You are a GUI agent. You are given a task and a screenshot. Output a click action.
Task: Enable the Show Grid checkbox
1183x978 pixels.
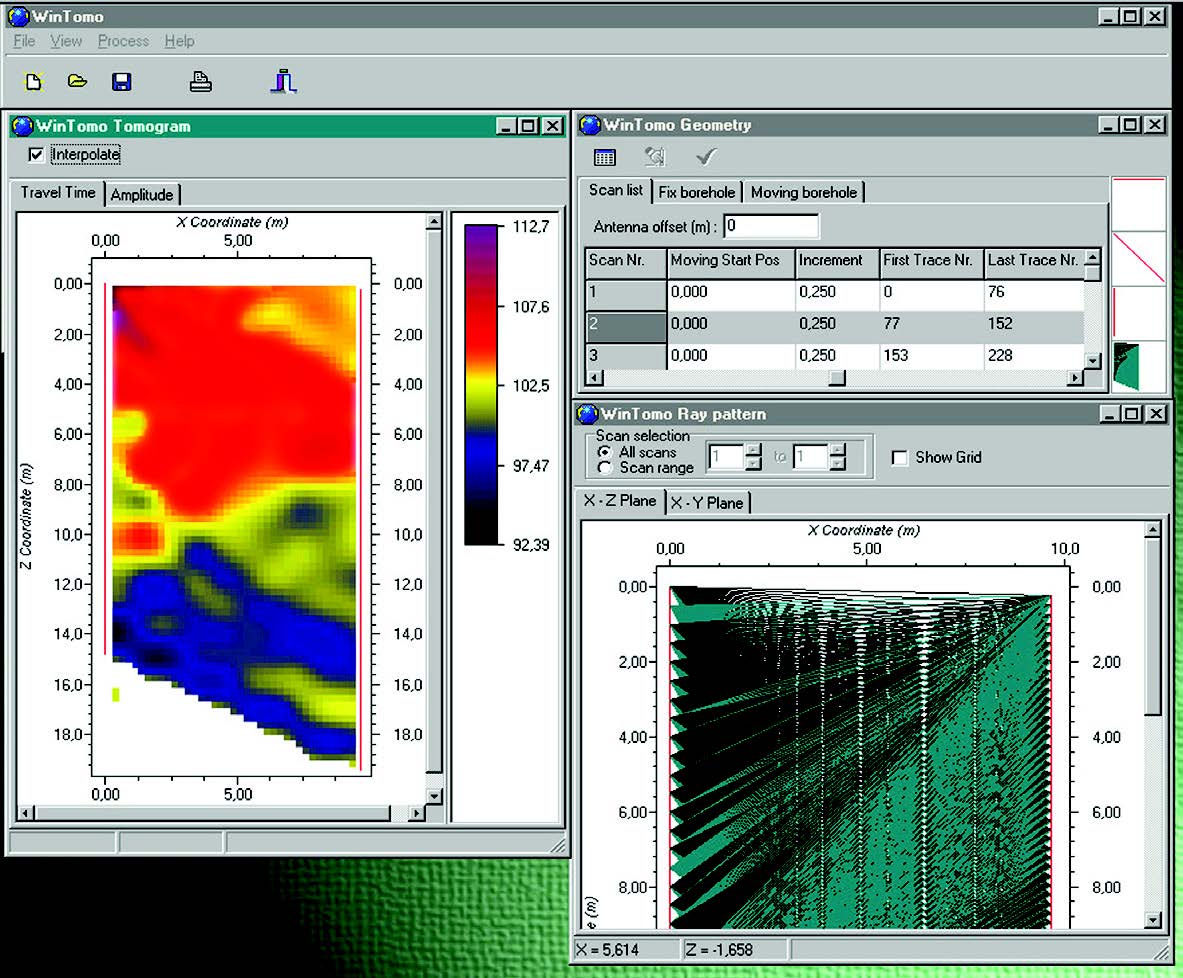tap(899, 457)
